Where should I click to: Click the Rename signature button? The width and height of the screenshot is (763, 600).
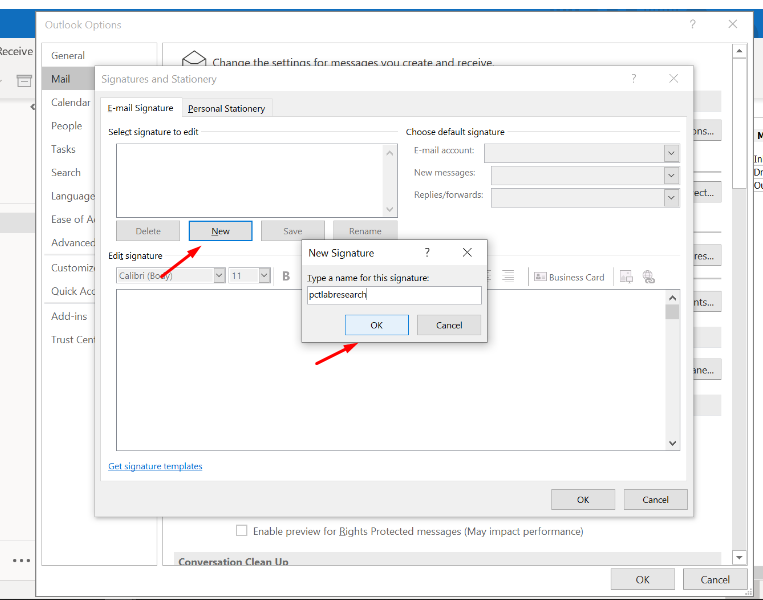[x=365, y=231]
